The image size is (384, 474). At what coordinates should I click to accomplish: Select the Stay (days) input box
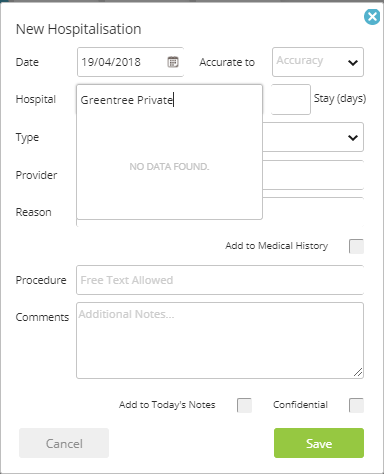click(x=291, y=99)
